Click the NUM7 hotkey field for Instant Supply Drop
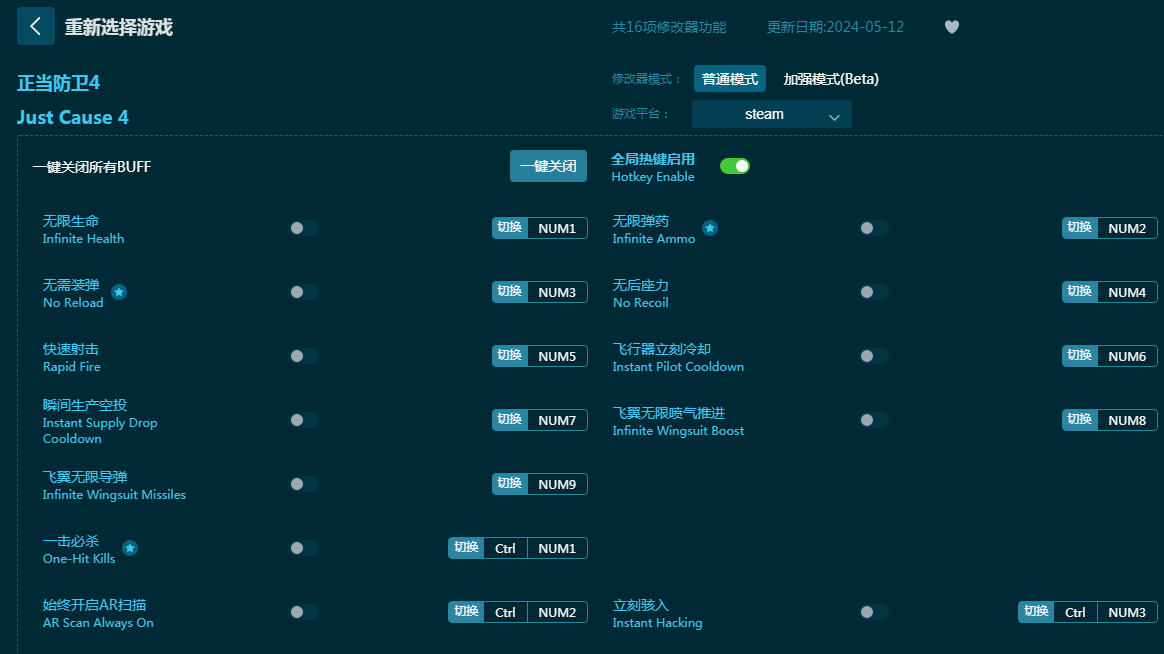The height and width of the screenshot is (654, 1164). point(558,420)
